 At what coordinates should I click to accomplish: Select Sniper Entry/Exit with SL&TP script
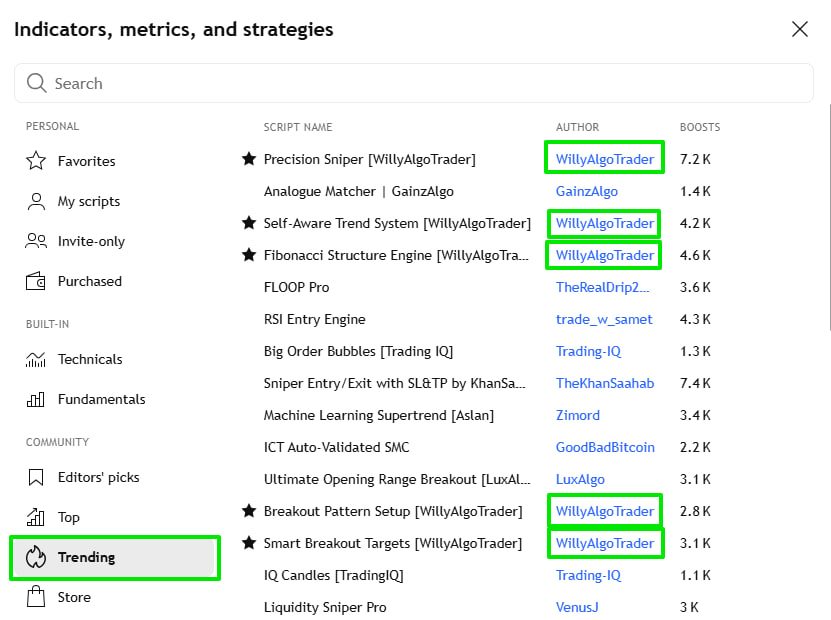pyautogui.click(x=394, y=383)
